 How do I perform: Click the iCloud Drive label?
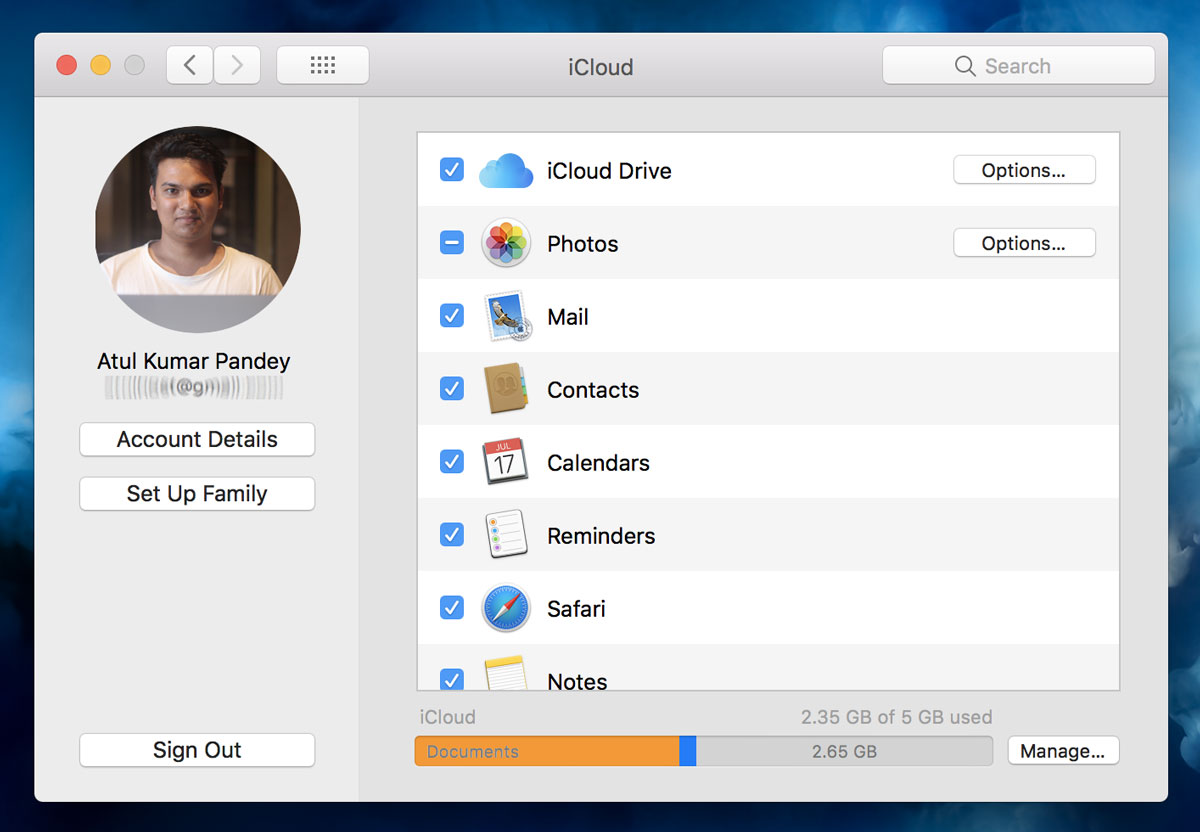(x=609, y=171)
